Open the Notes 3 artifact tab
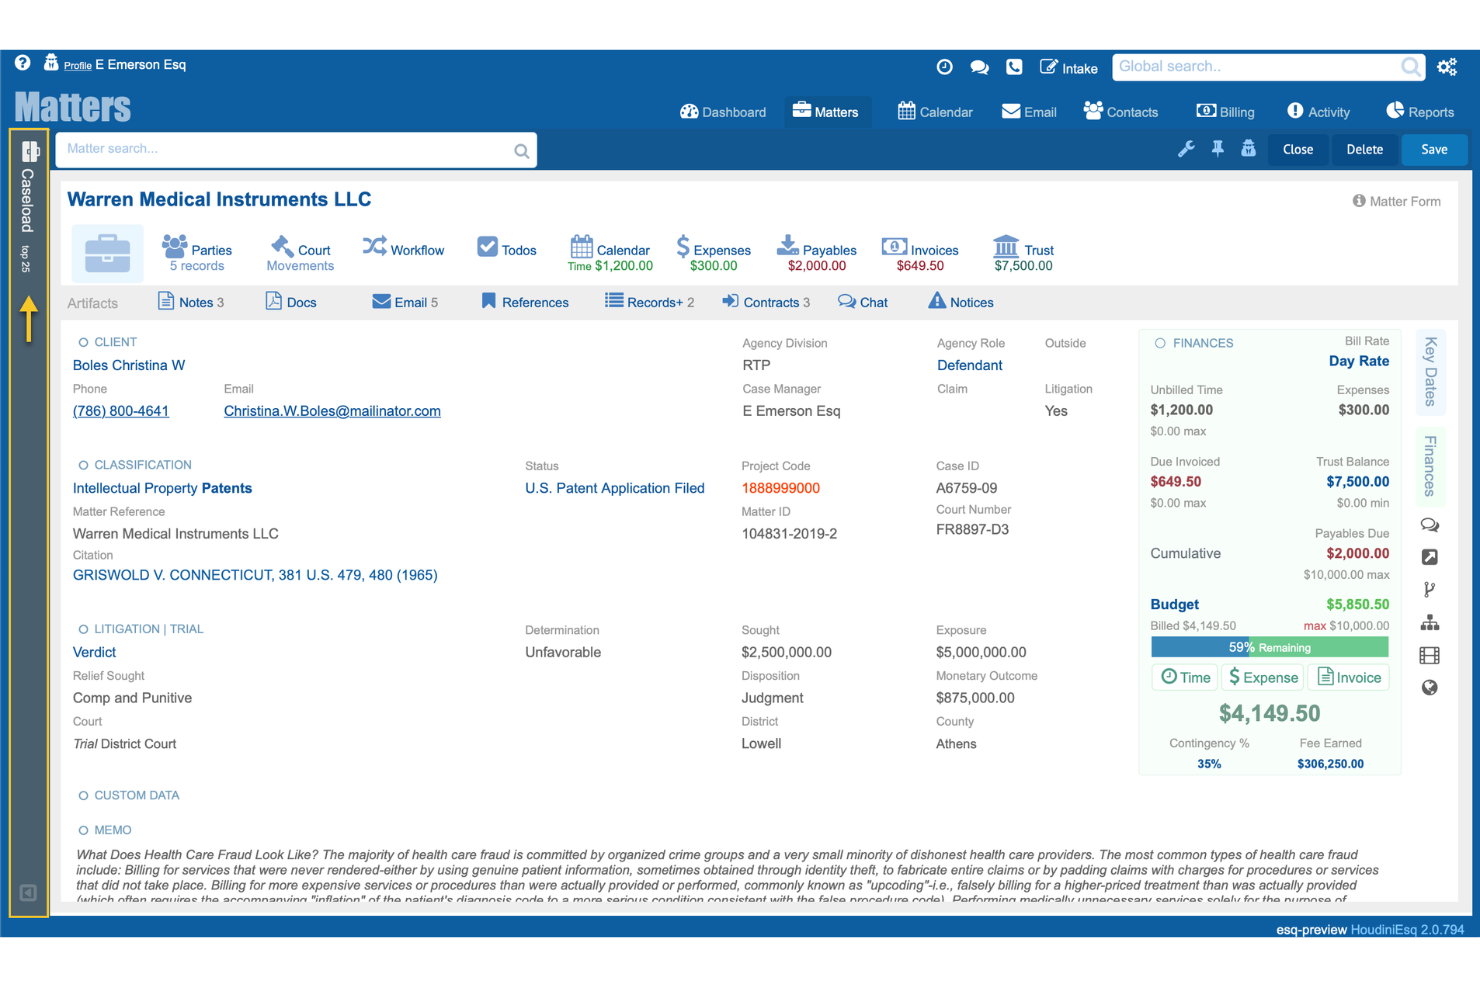 click(x=191, y=302)
